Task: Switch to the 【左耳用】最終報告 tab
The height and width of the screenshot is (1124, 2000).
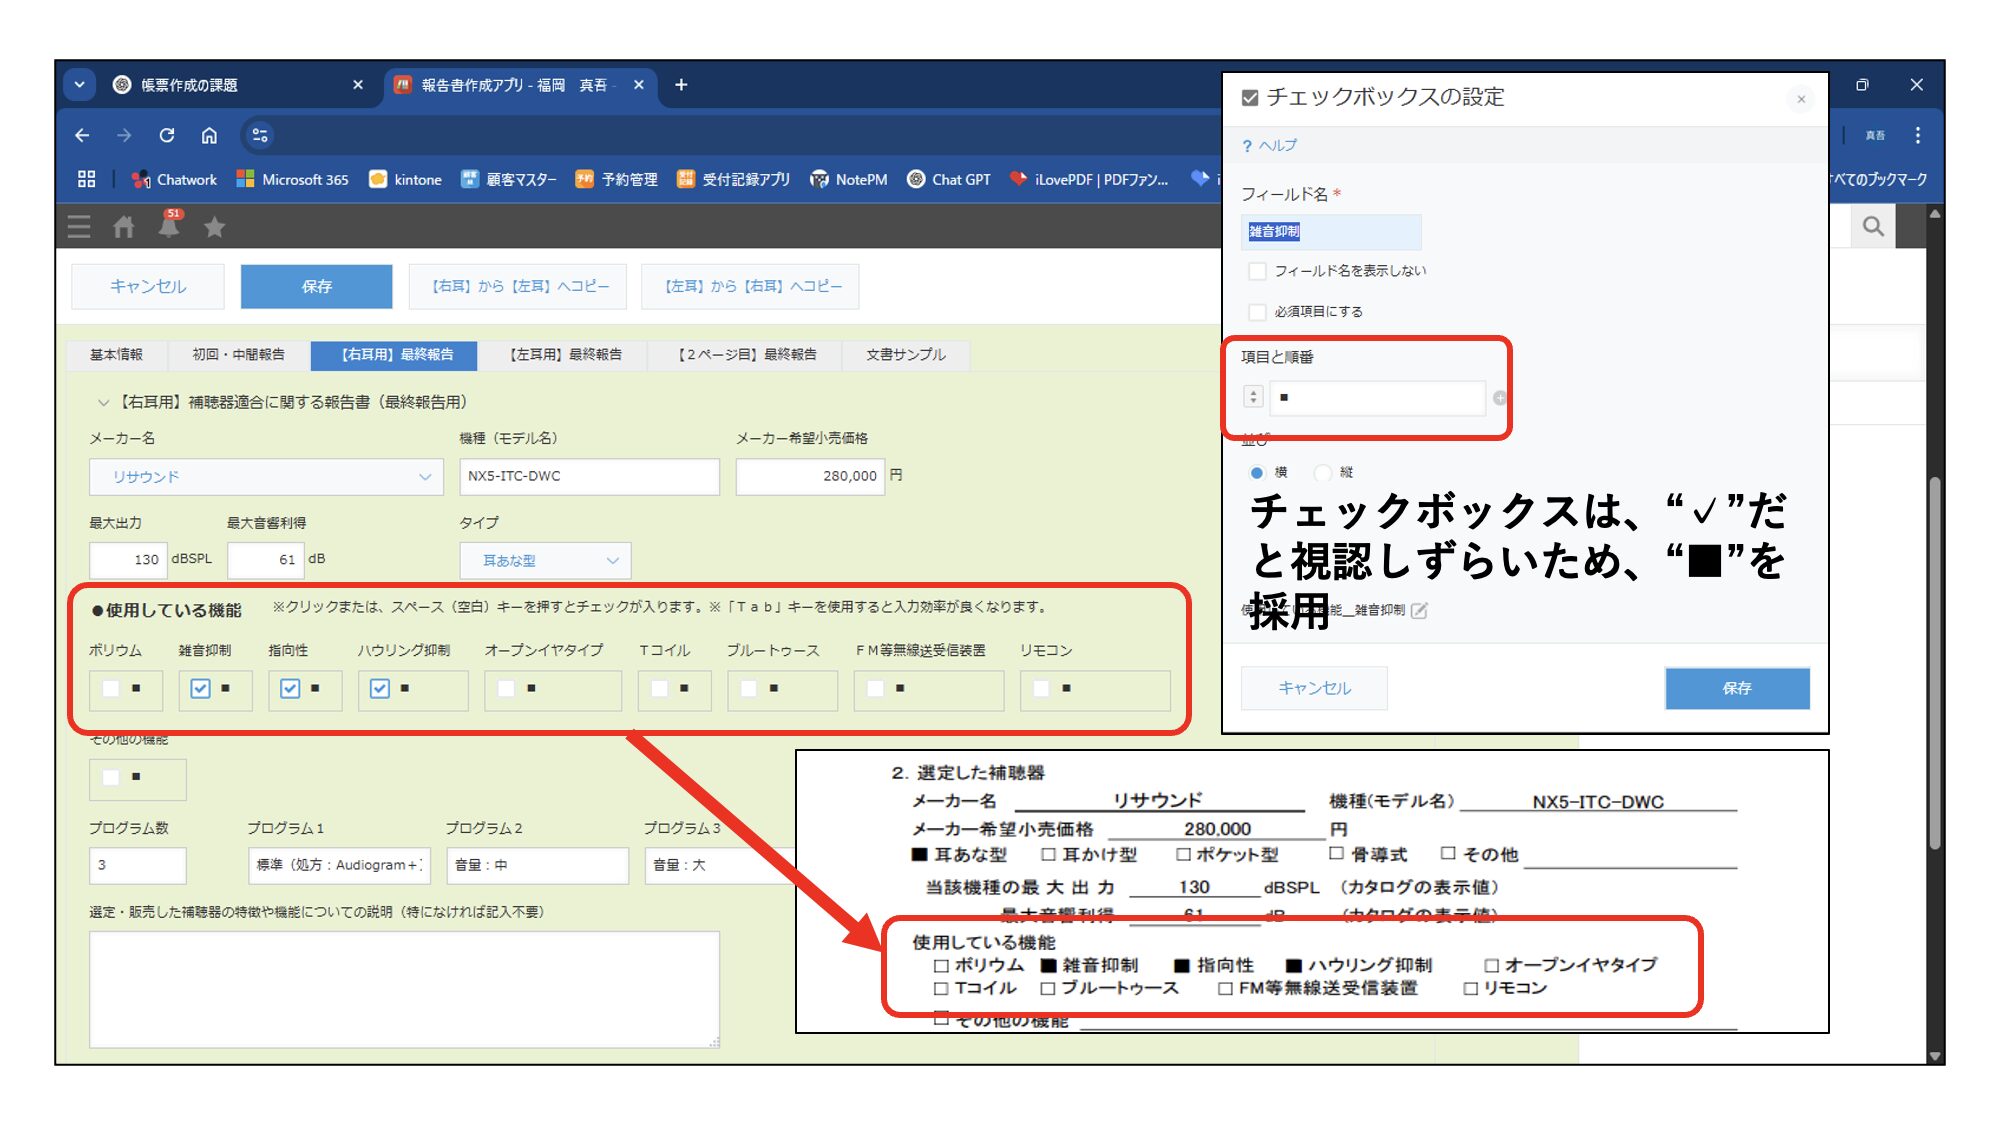Action: pos(565,355)
